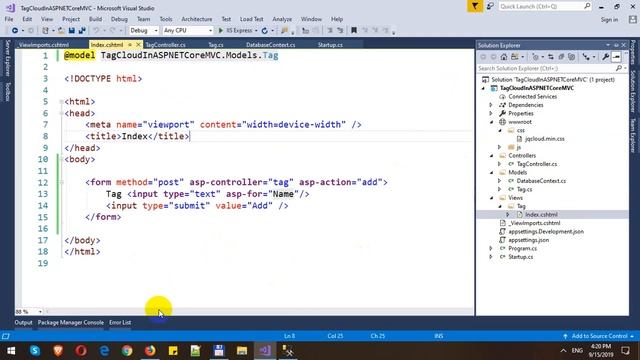The width and height of the screenshot is (640, 360).
Task: Click the Collapse All icon in Solution Explorer
Action: tap(561, 57)
